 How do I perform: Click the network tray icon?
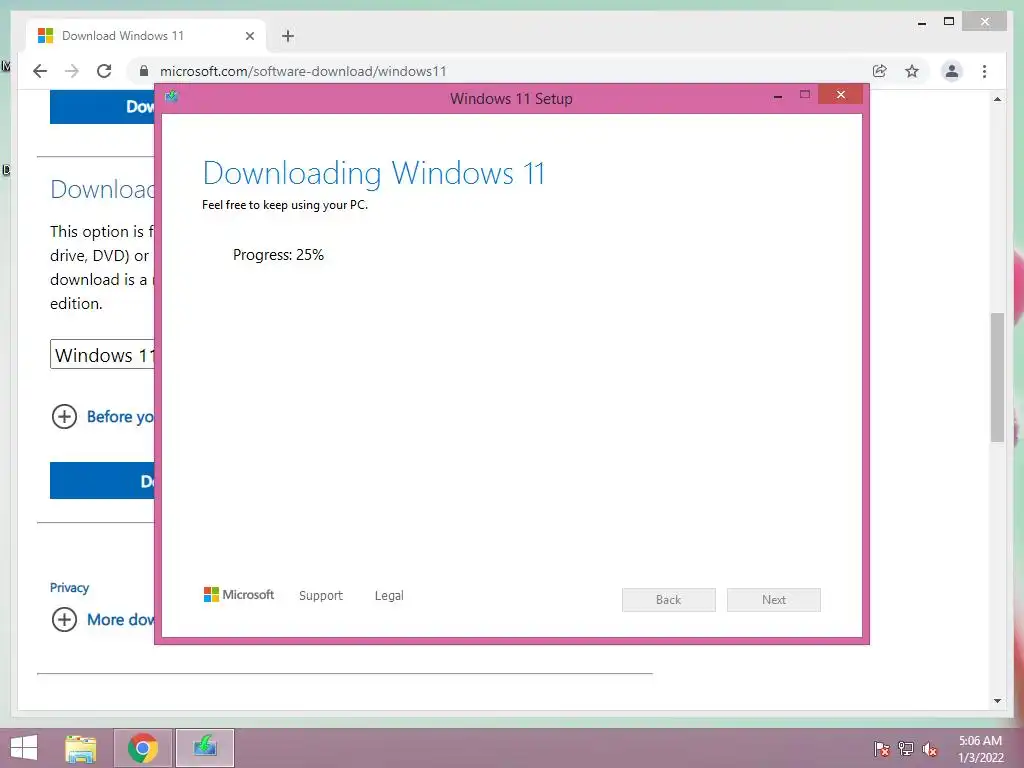coord(906,748)
